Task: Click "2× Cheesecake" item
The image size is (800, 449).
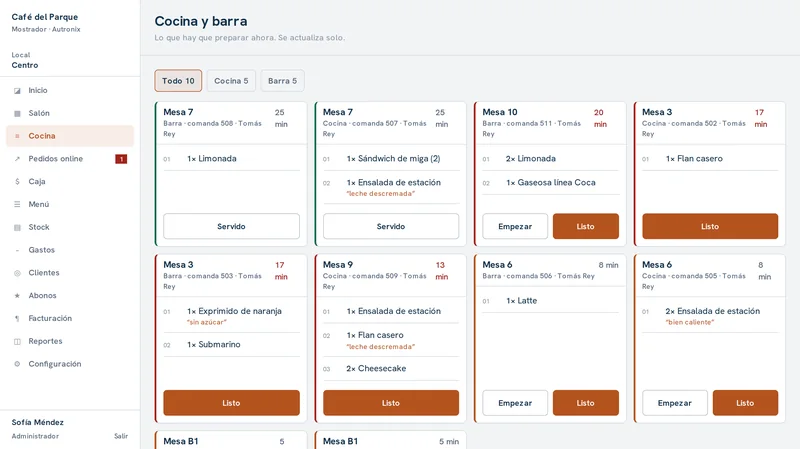Action: (x=376, y=368)
